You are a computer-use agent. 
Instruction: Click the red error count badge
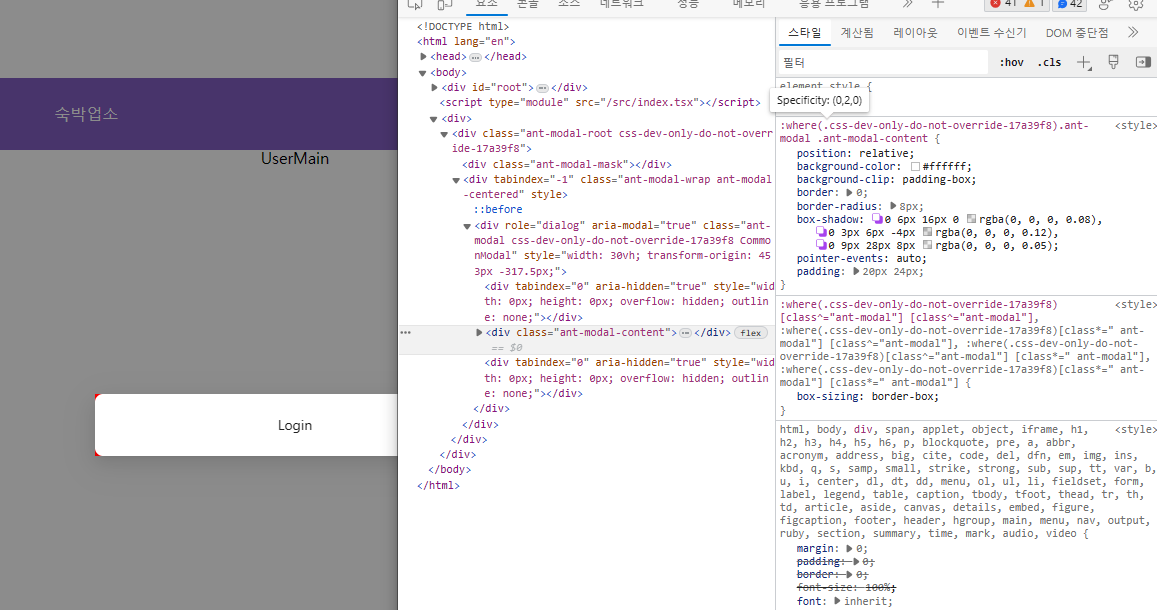1003,4
